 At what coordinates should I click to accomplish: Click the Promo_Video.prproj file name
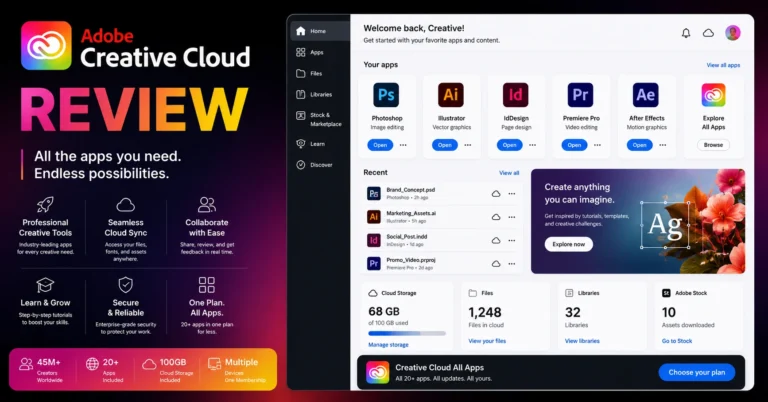410,260
